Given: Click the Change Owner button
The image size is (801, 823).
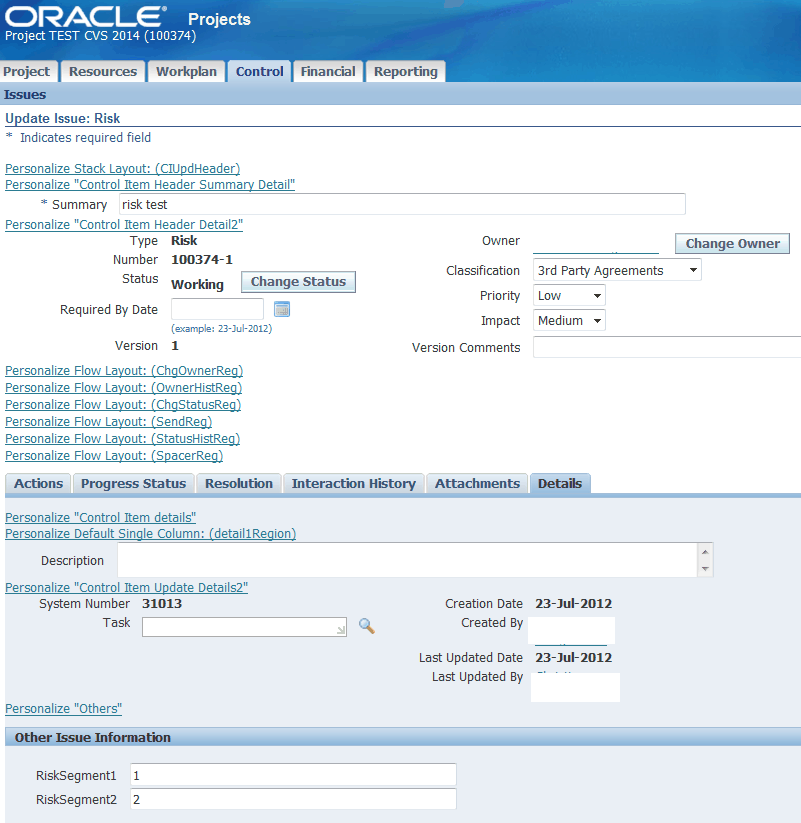Looking at the screenshot, I should pyautogui.click(x=731, y=243).
